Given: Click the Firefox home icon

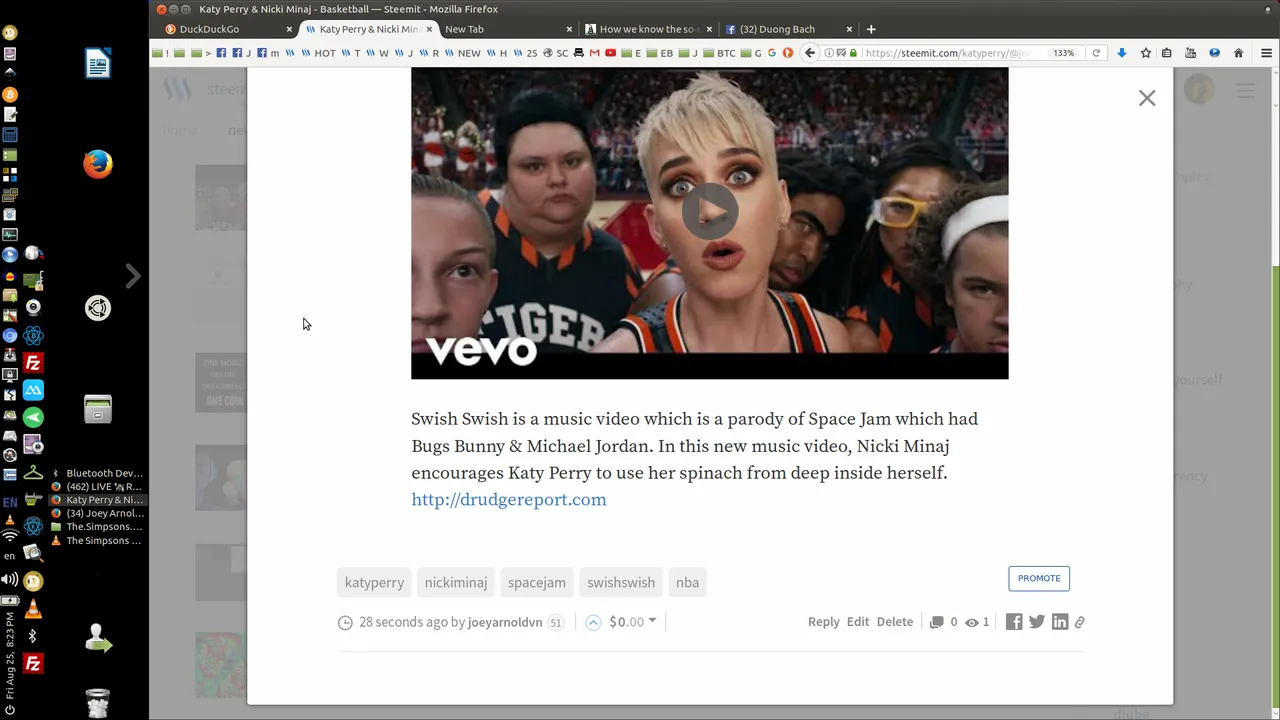Looking at the screenshot, I should coord(1238,53).
